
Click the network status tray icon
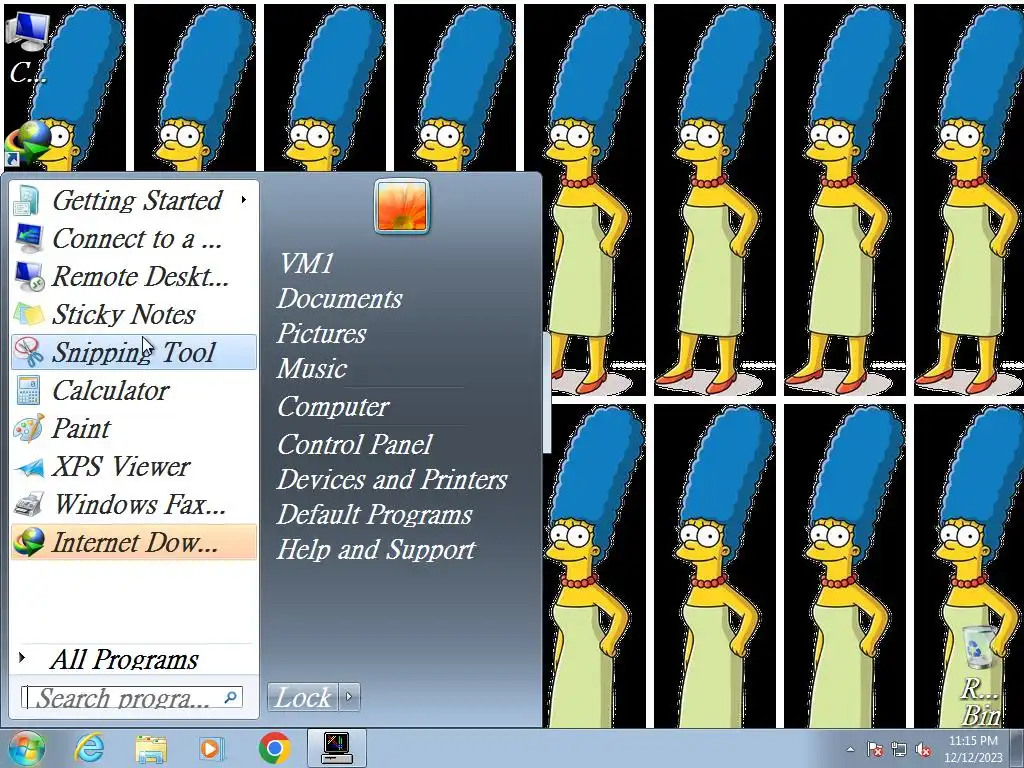click(x=899, y=750)
